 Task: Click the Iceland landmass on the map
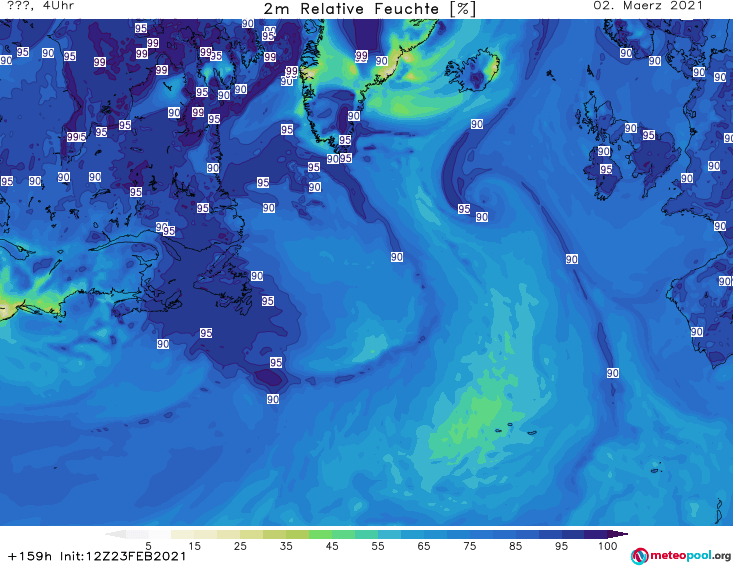point(474,72)
